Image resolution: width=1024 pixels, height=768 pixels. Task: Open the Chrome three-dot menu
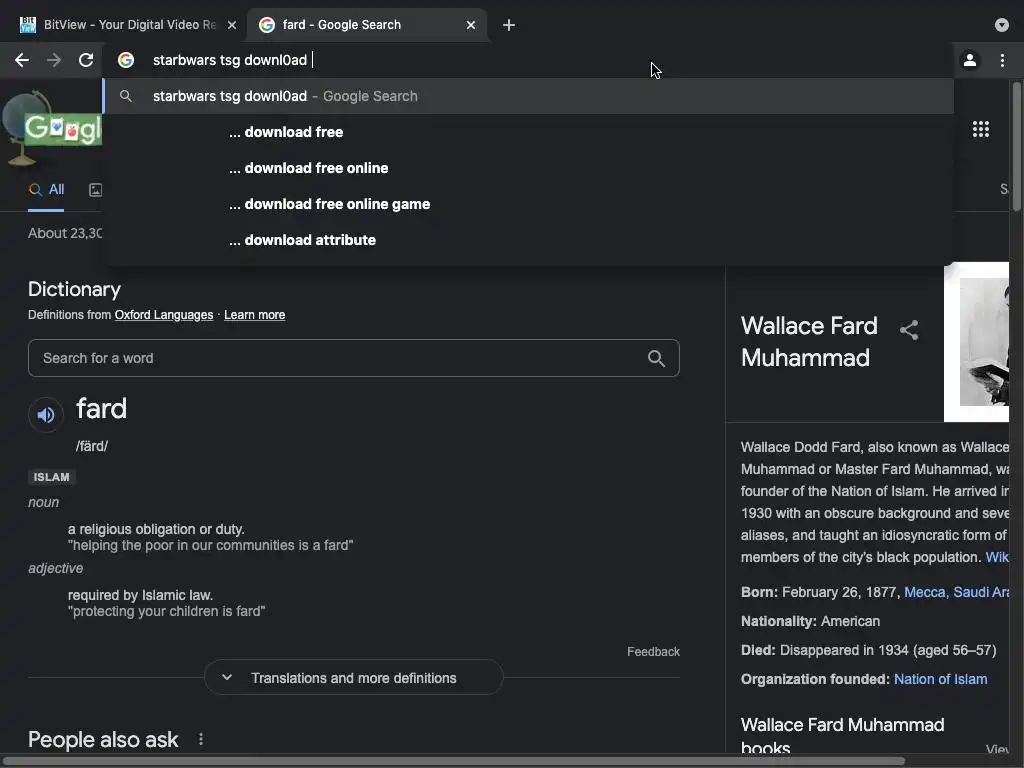click(1002, 60)
